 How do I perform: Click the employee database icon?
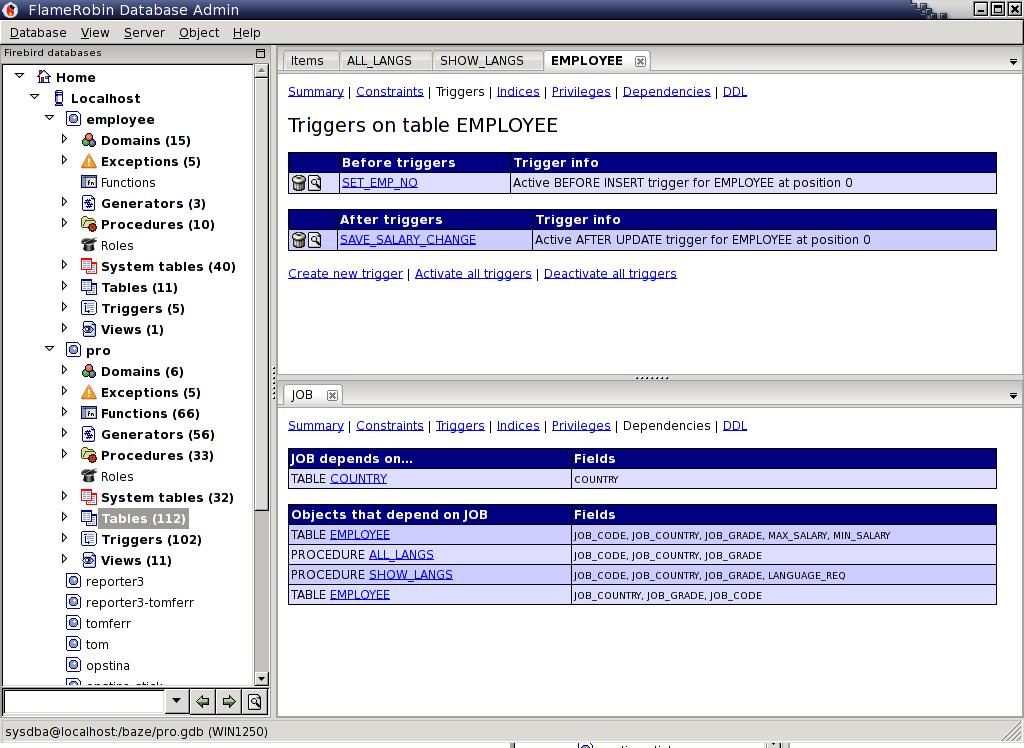(x=74, y=119)
